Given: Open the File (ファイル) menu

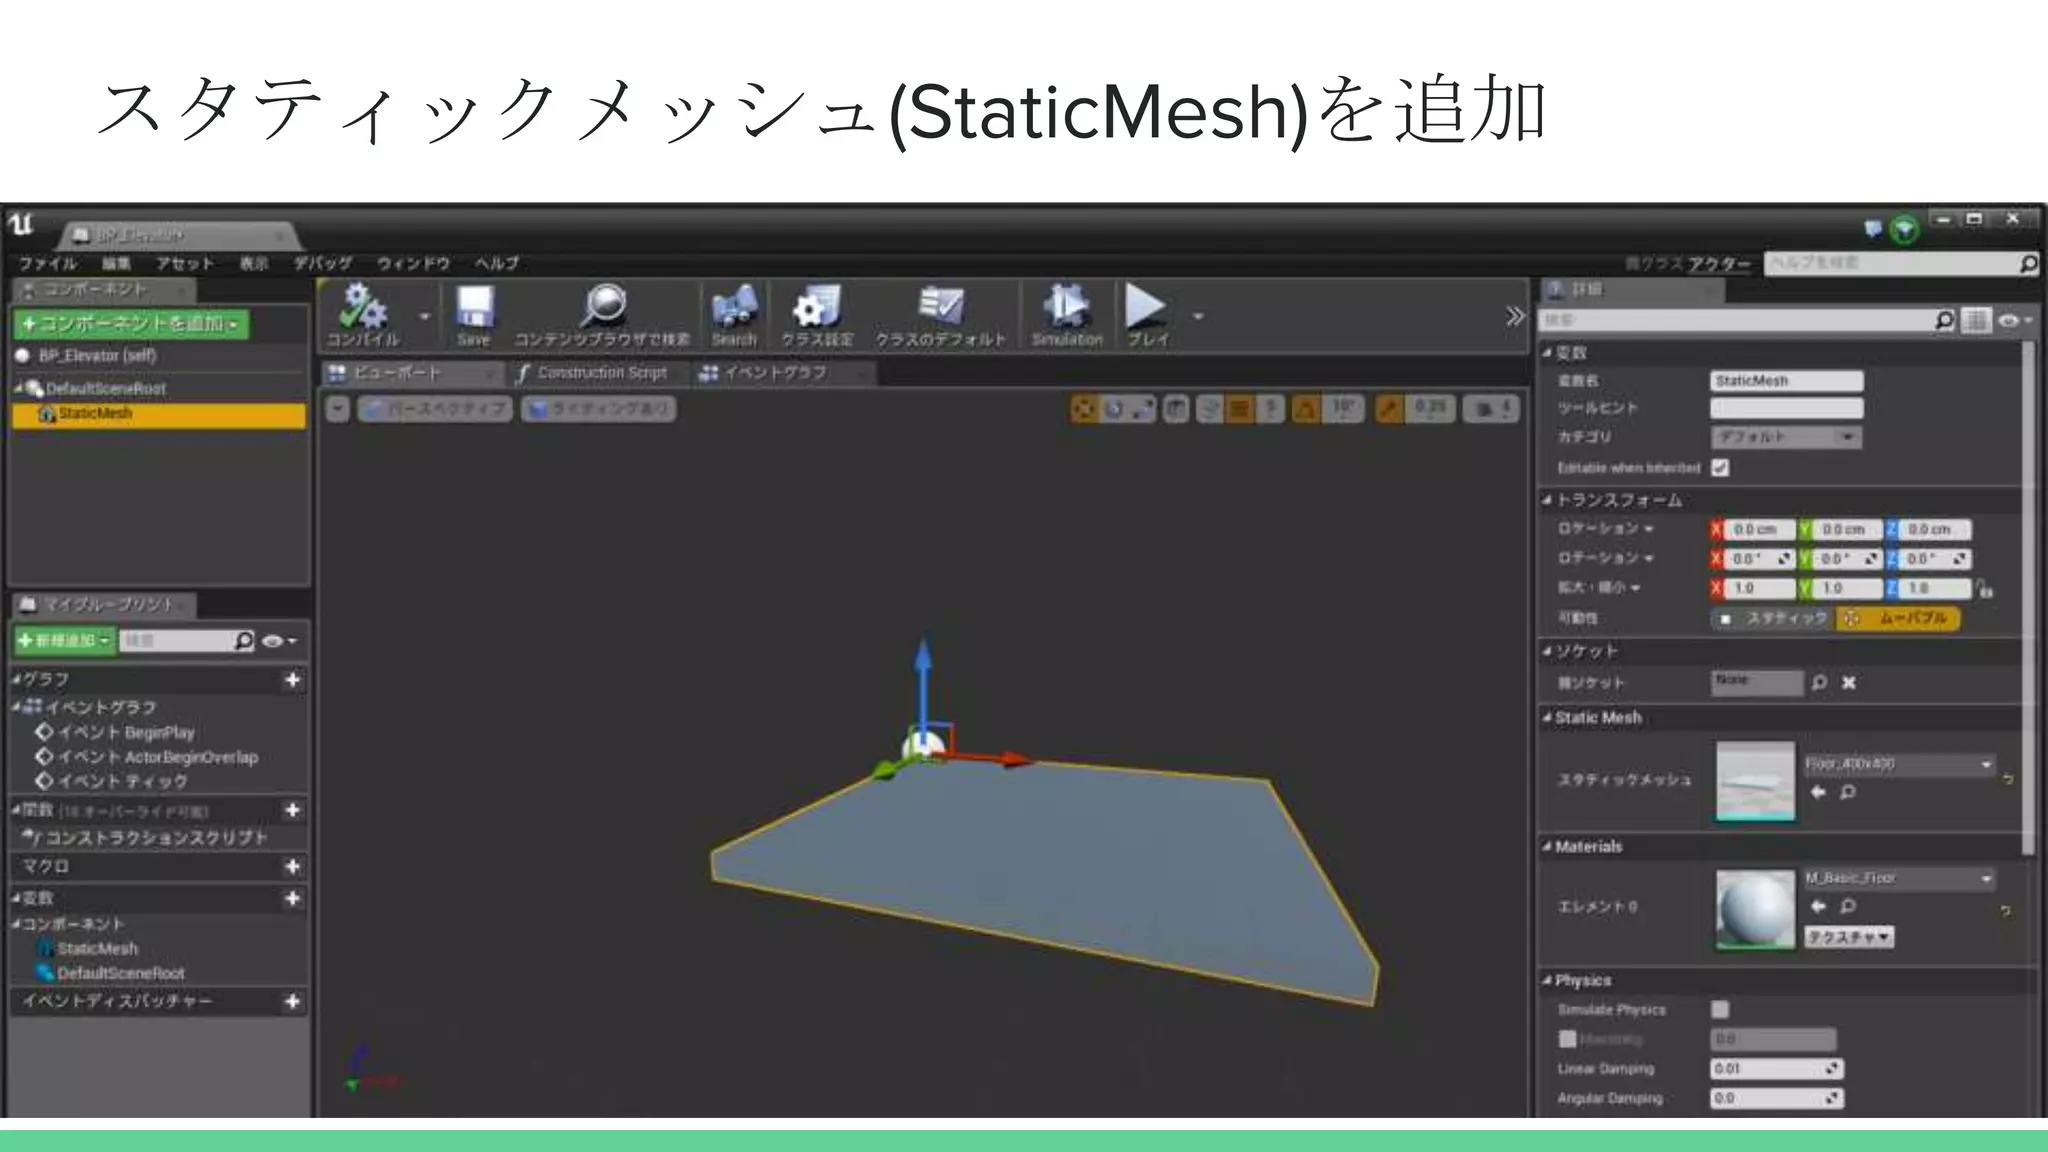Looking at the screenshot, I should (47, 263).
